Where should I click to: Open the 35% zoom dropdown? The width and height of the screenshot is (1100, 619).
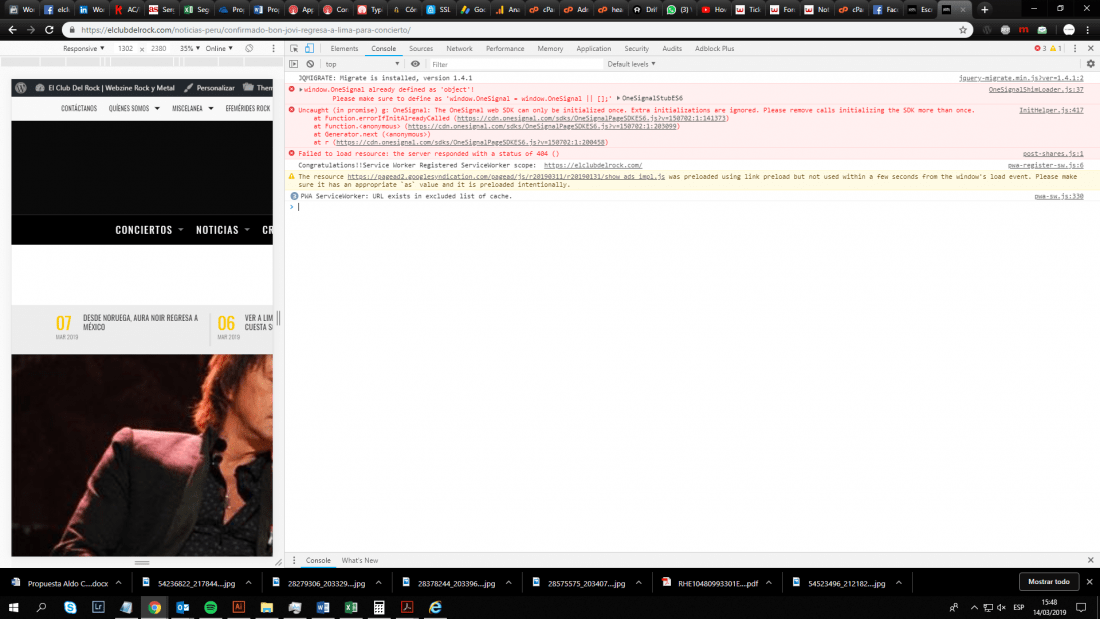tap(189, 48)
